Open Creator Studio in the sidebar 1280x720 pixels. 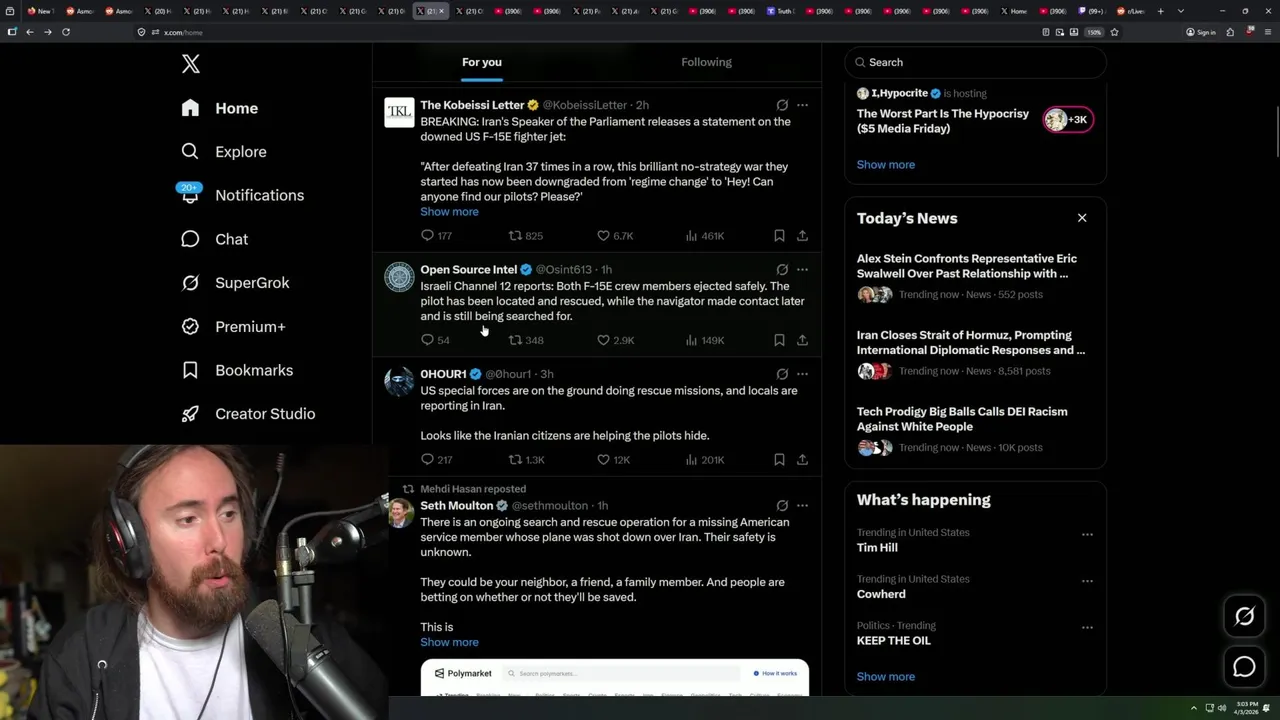(248, 414)
